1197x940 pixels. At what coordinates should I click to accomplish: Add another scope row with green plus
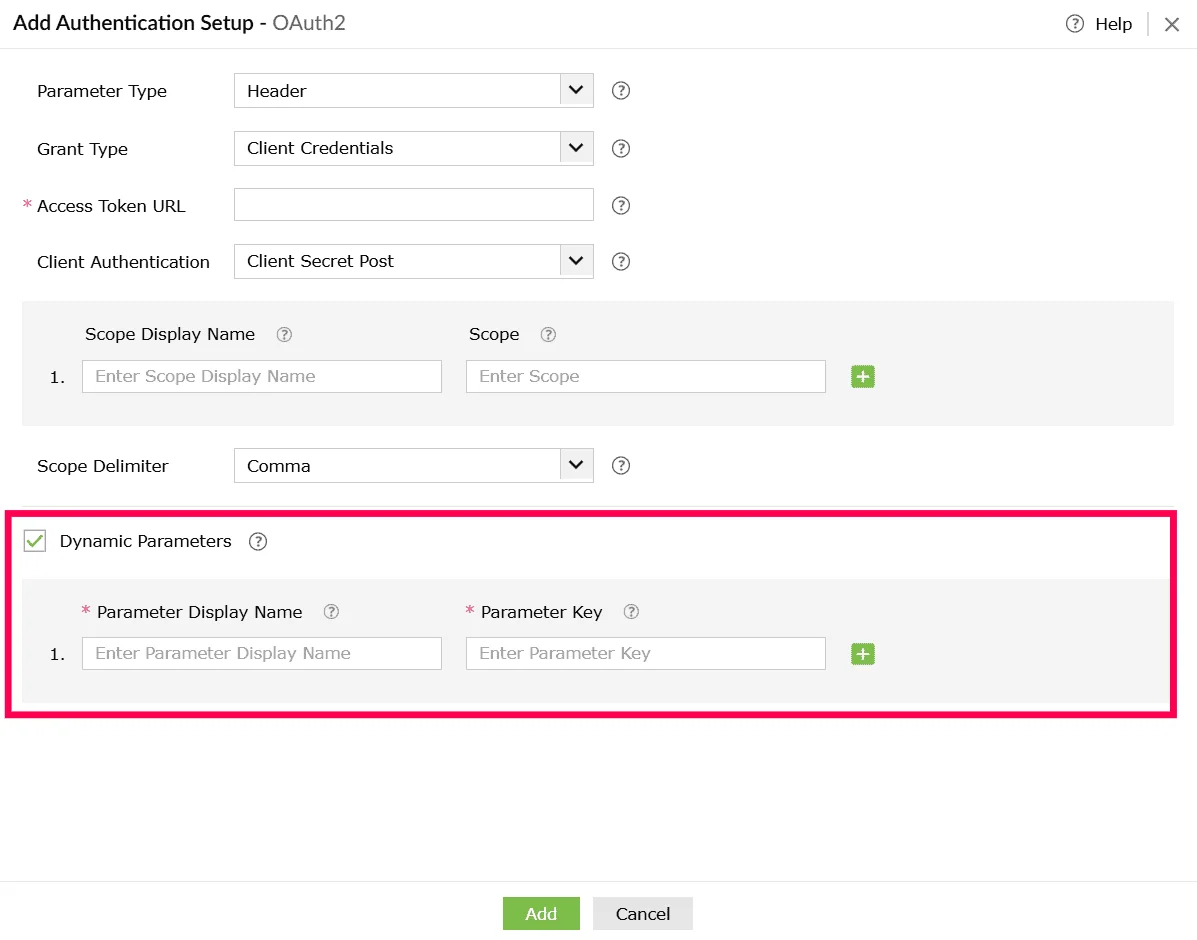863,376
